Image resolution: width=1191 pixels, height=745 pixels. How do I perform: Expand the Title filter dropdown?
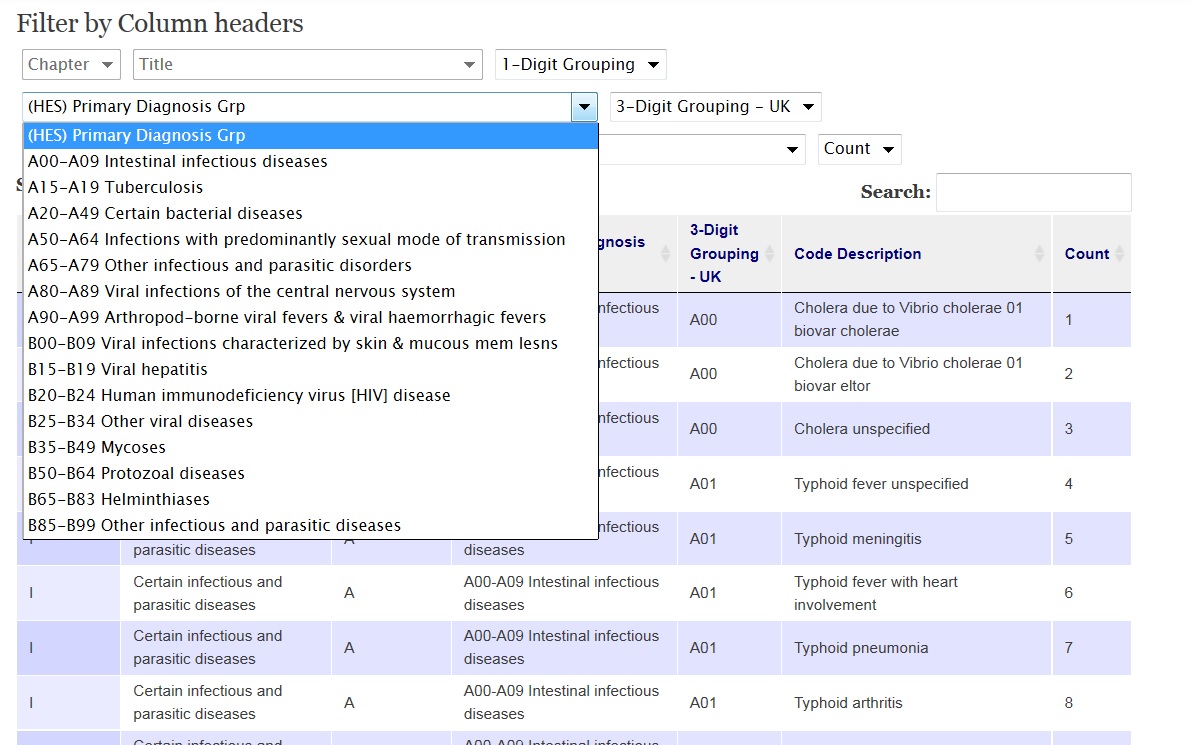[307, 65]
